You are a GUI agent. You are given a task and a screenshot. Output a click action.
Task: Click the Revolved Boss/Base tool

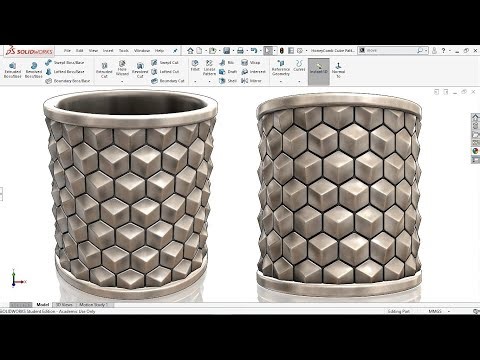(34, 70)
